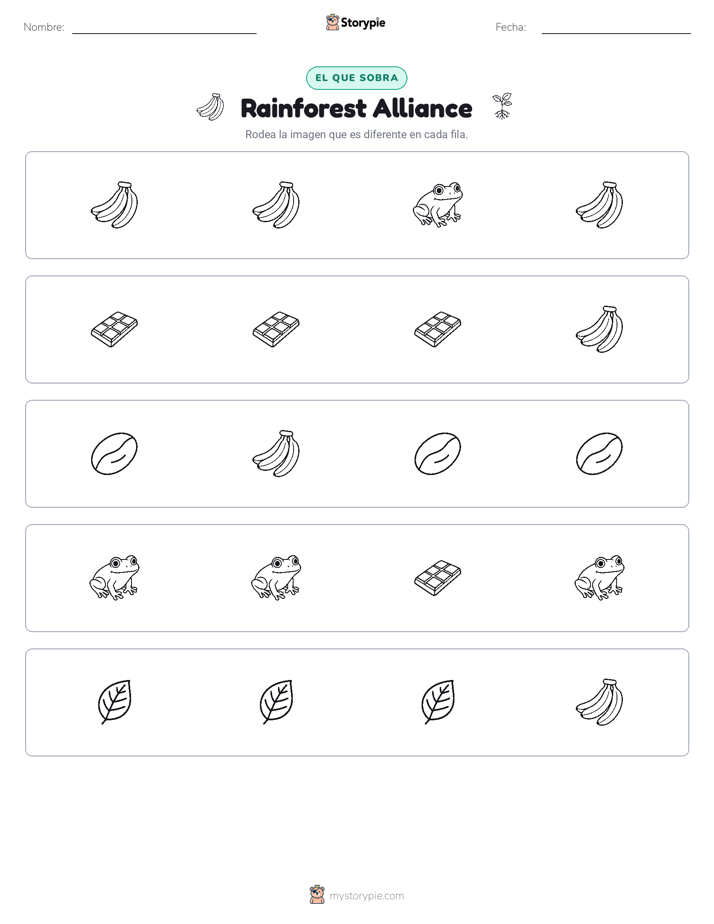Click the Rainforest Alliance heading

pos(356,108)
